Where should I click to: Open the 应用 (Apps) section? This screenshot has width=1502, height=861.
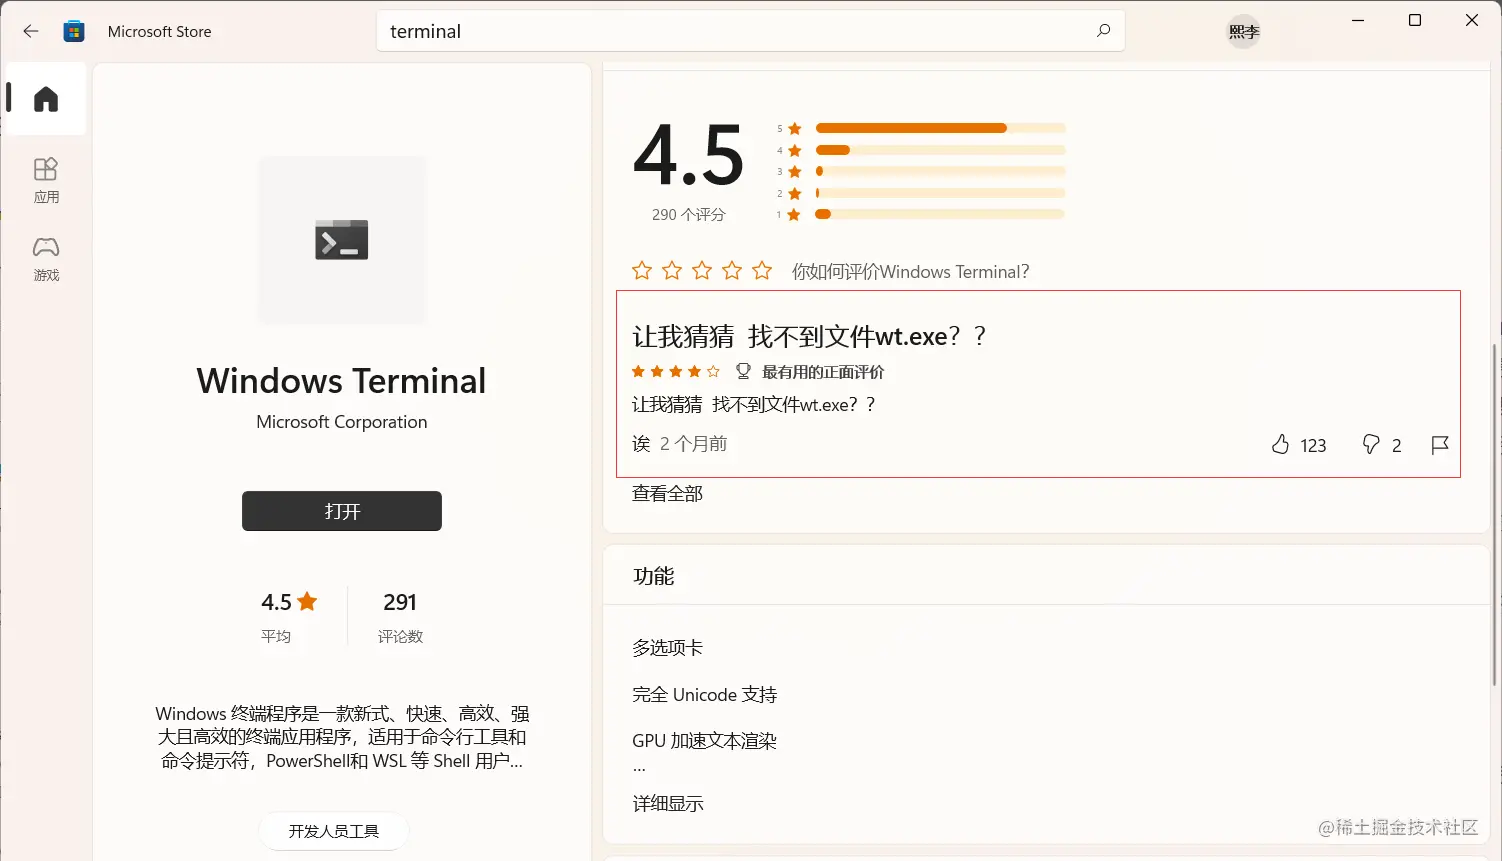(46, 180)
